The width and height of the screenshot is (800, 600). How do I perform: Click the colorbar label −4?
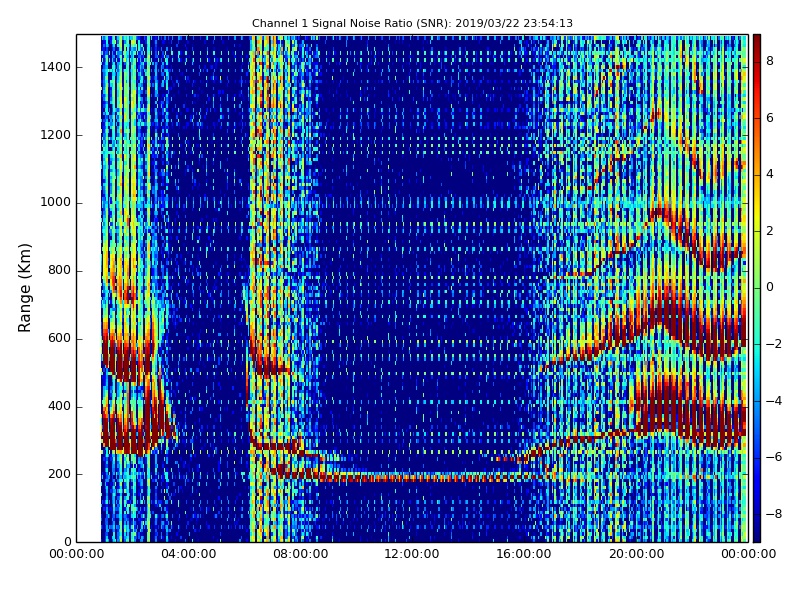point(774,401)
